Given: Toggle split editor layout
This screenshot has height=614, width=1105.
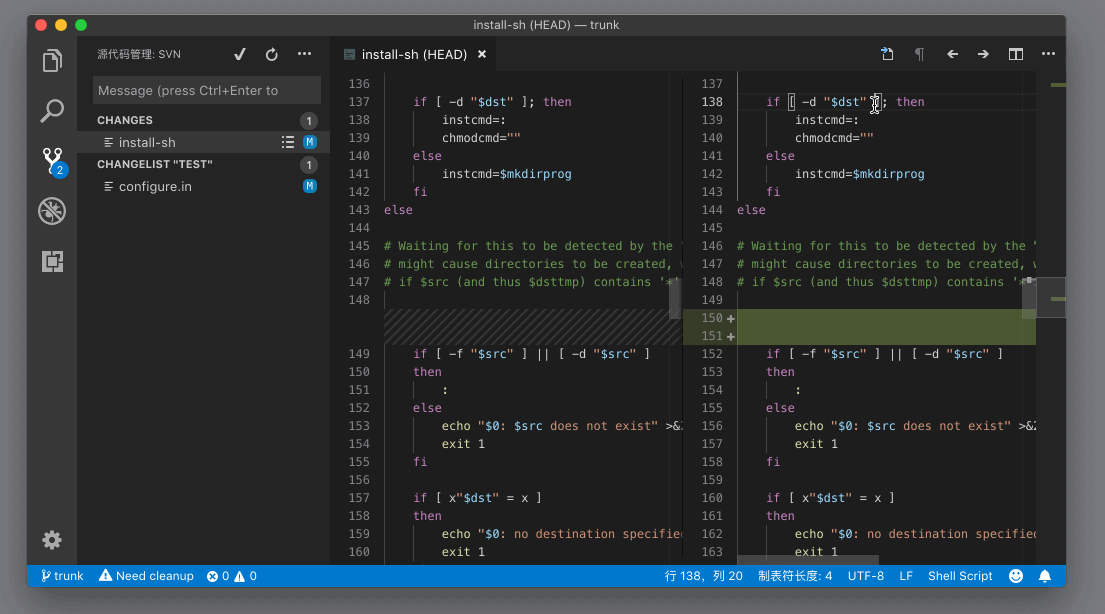Looking at the screenshot, I should (1016, 54).
